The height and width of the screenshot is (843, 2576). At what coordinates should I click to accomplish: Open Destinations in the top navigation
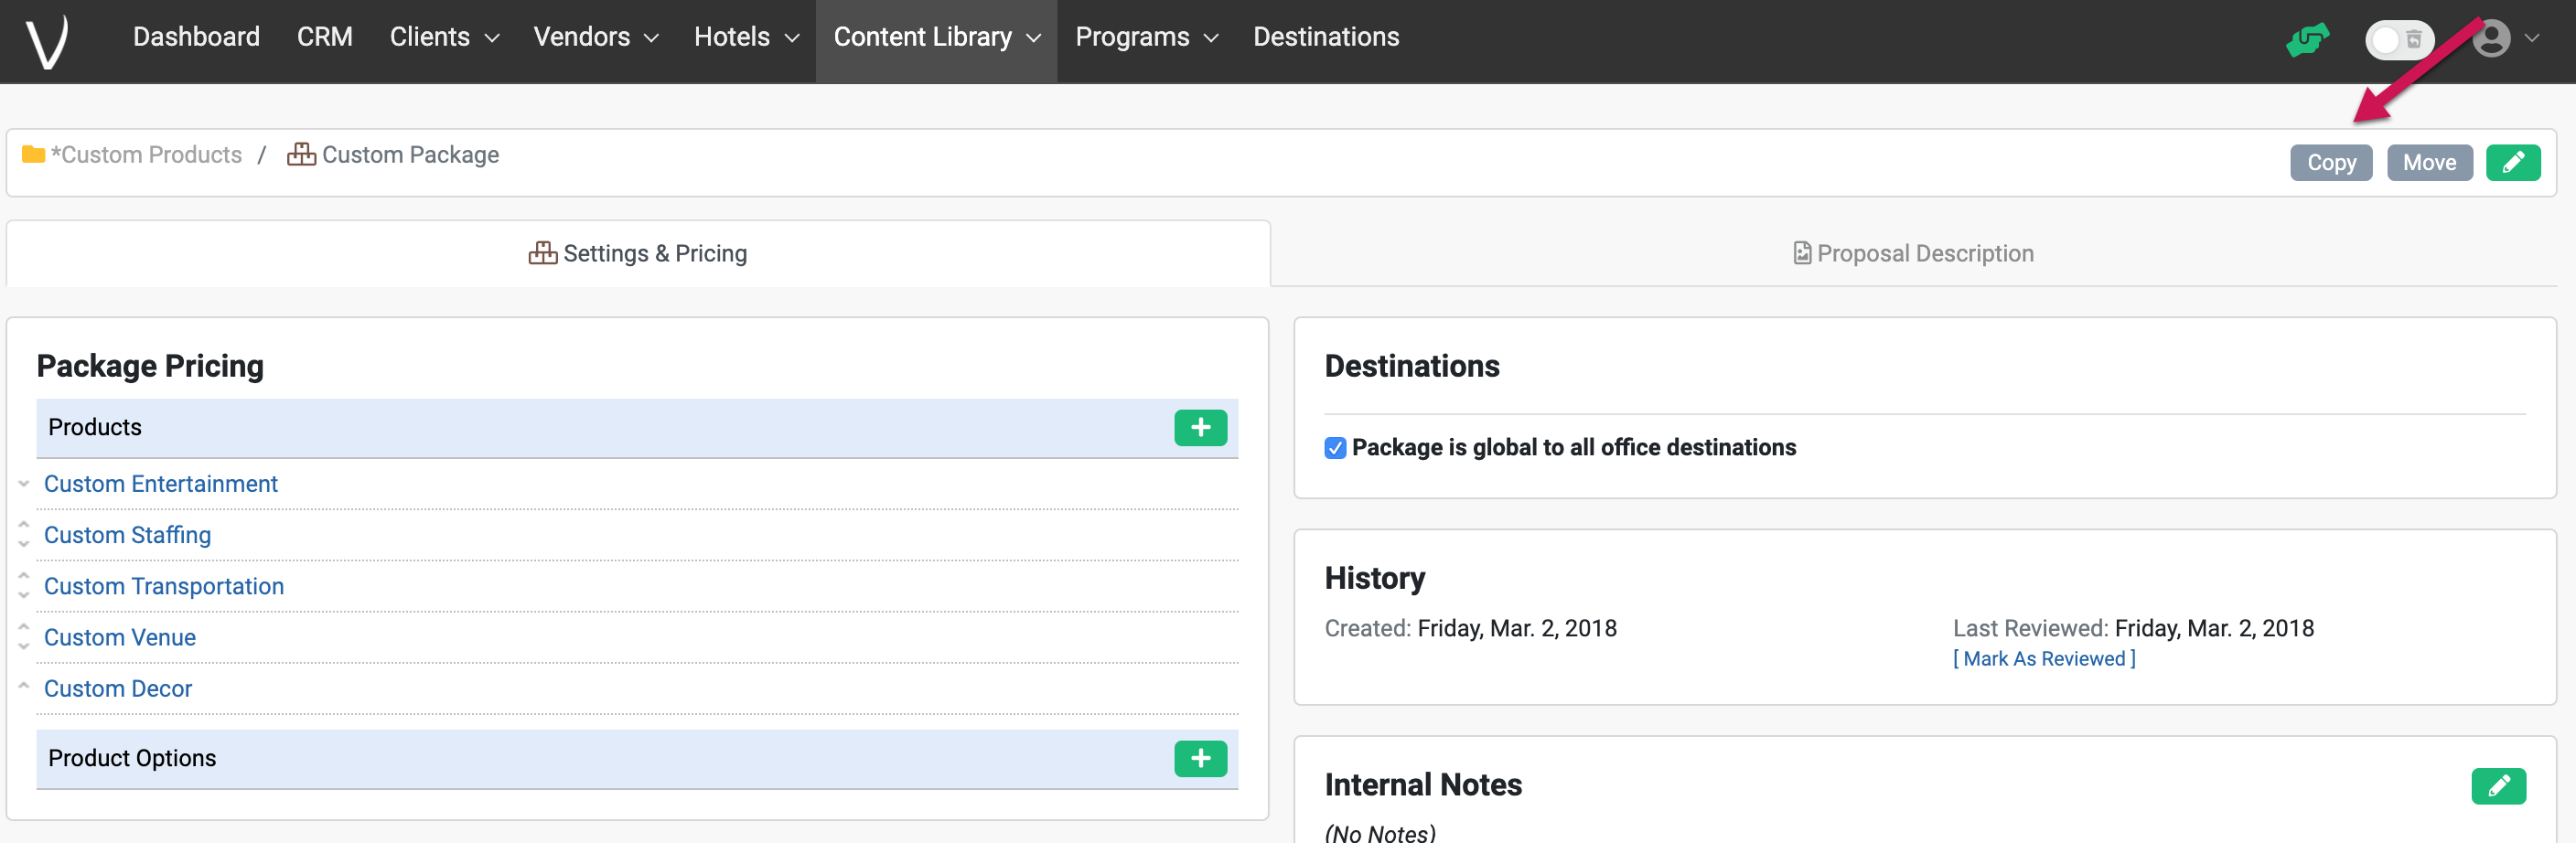[1325, 37]
